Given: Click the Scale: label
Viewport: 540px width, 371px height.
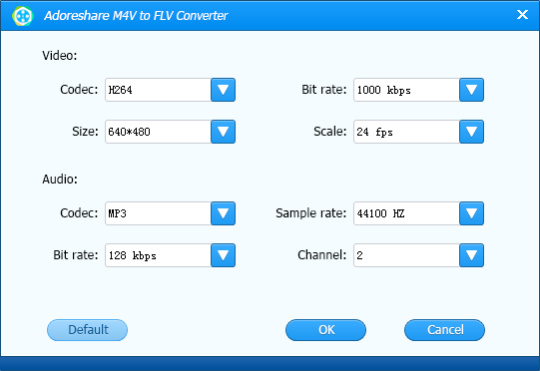Looking at the screenshot, I should 330,132.
